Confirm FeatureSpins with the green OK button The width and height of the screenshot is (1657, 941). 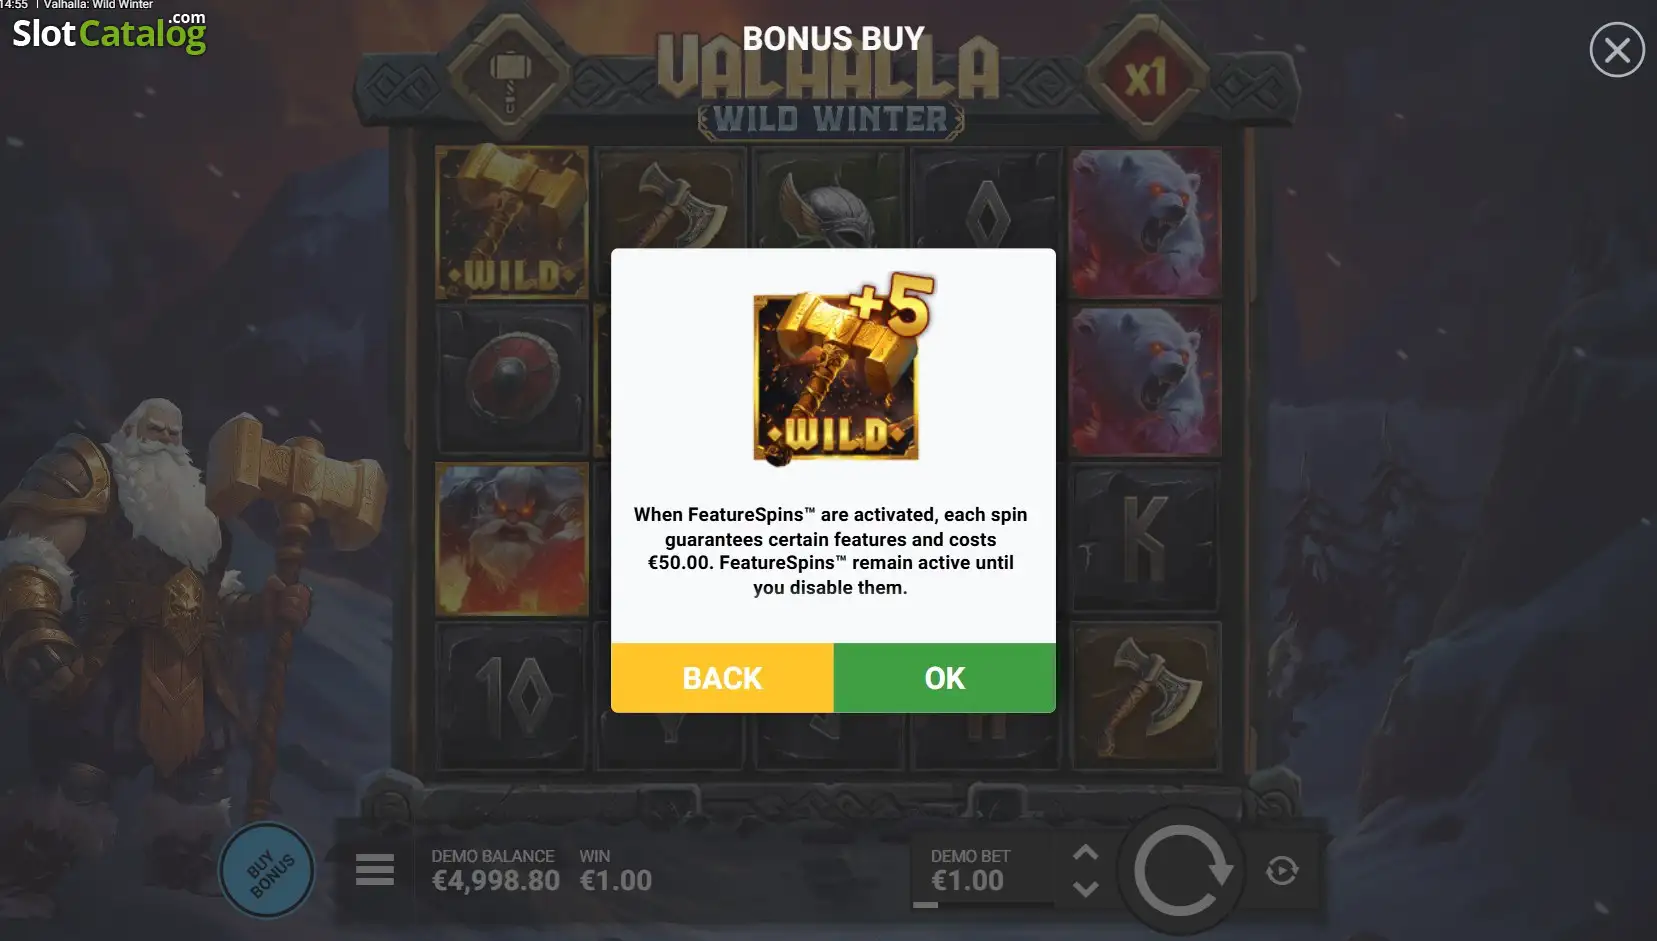pos(944,678)
